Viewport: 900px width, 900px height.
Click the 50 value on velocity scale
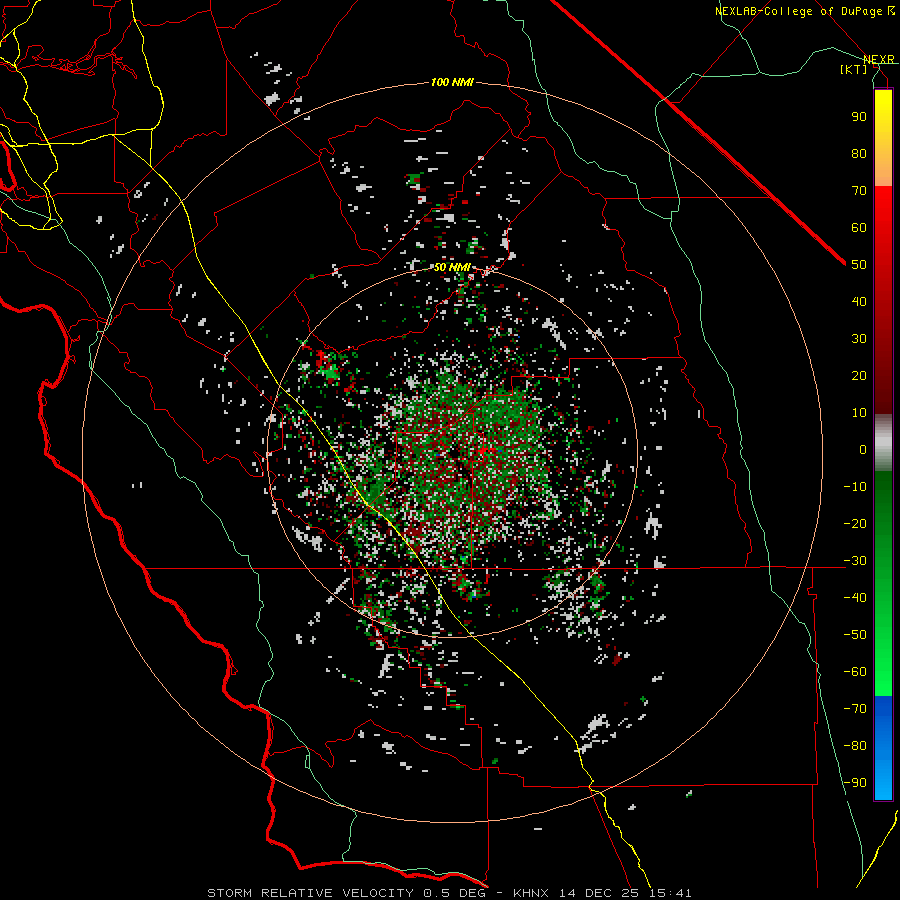click(x=859, y=265)
